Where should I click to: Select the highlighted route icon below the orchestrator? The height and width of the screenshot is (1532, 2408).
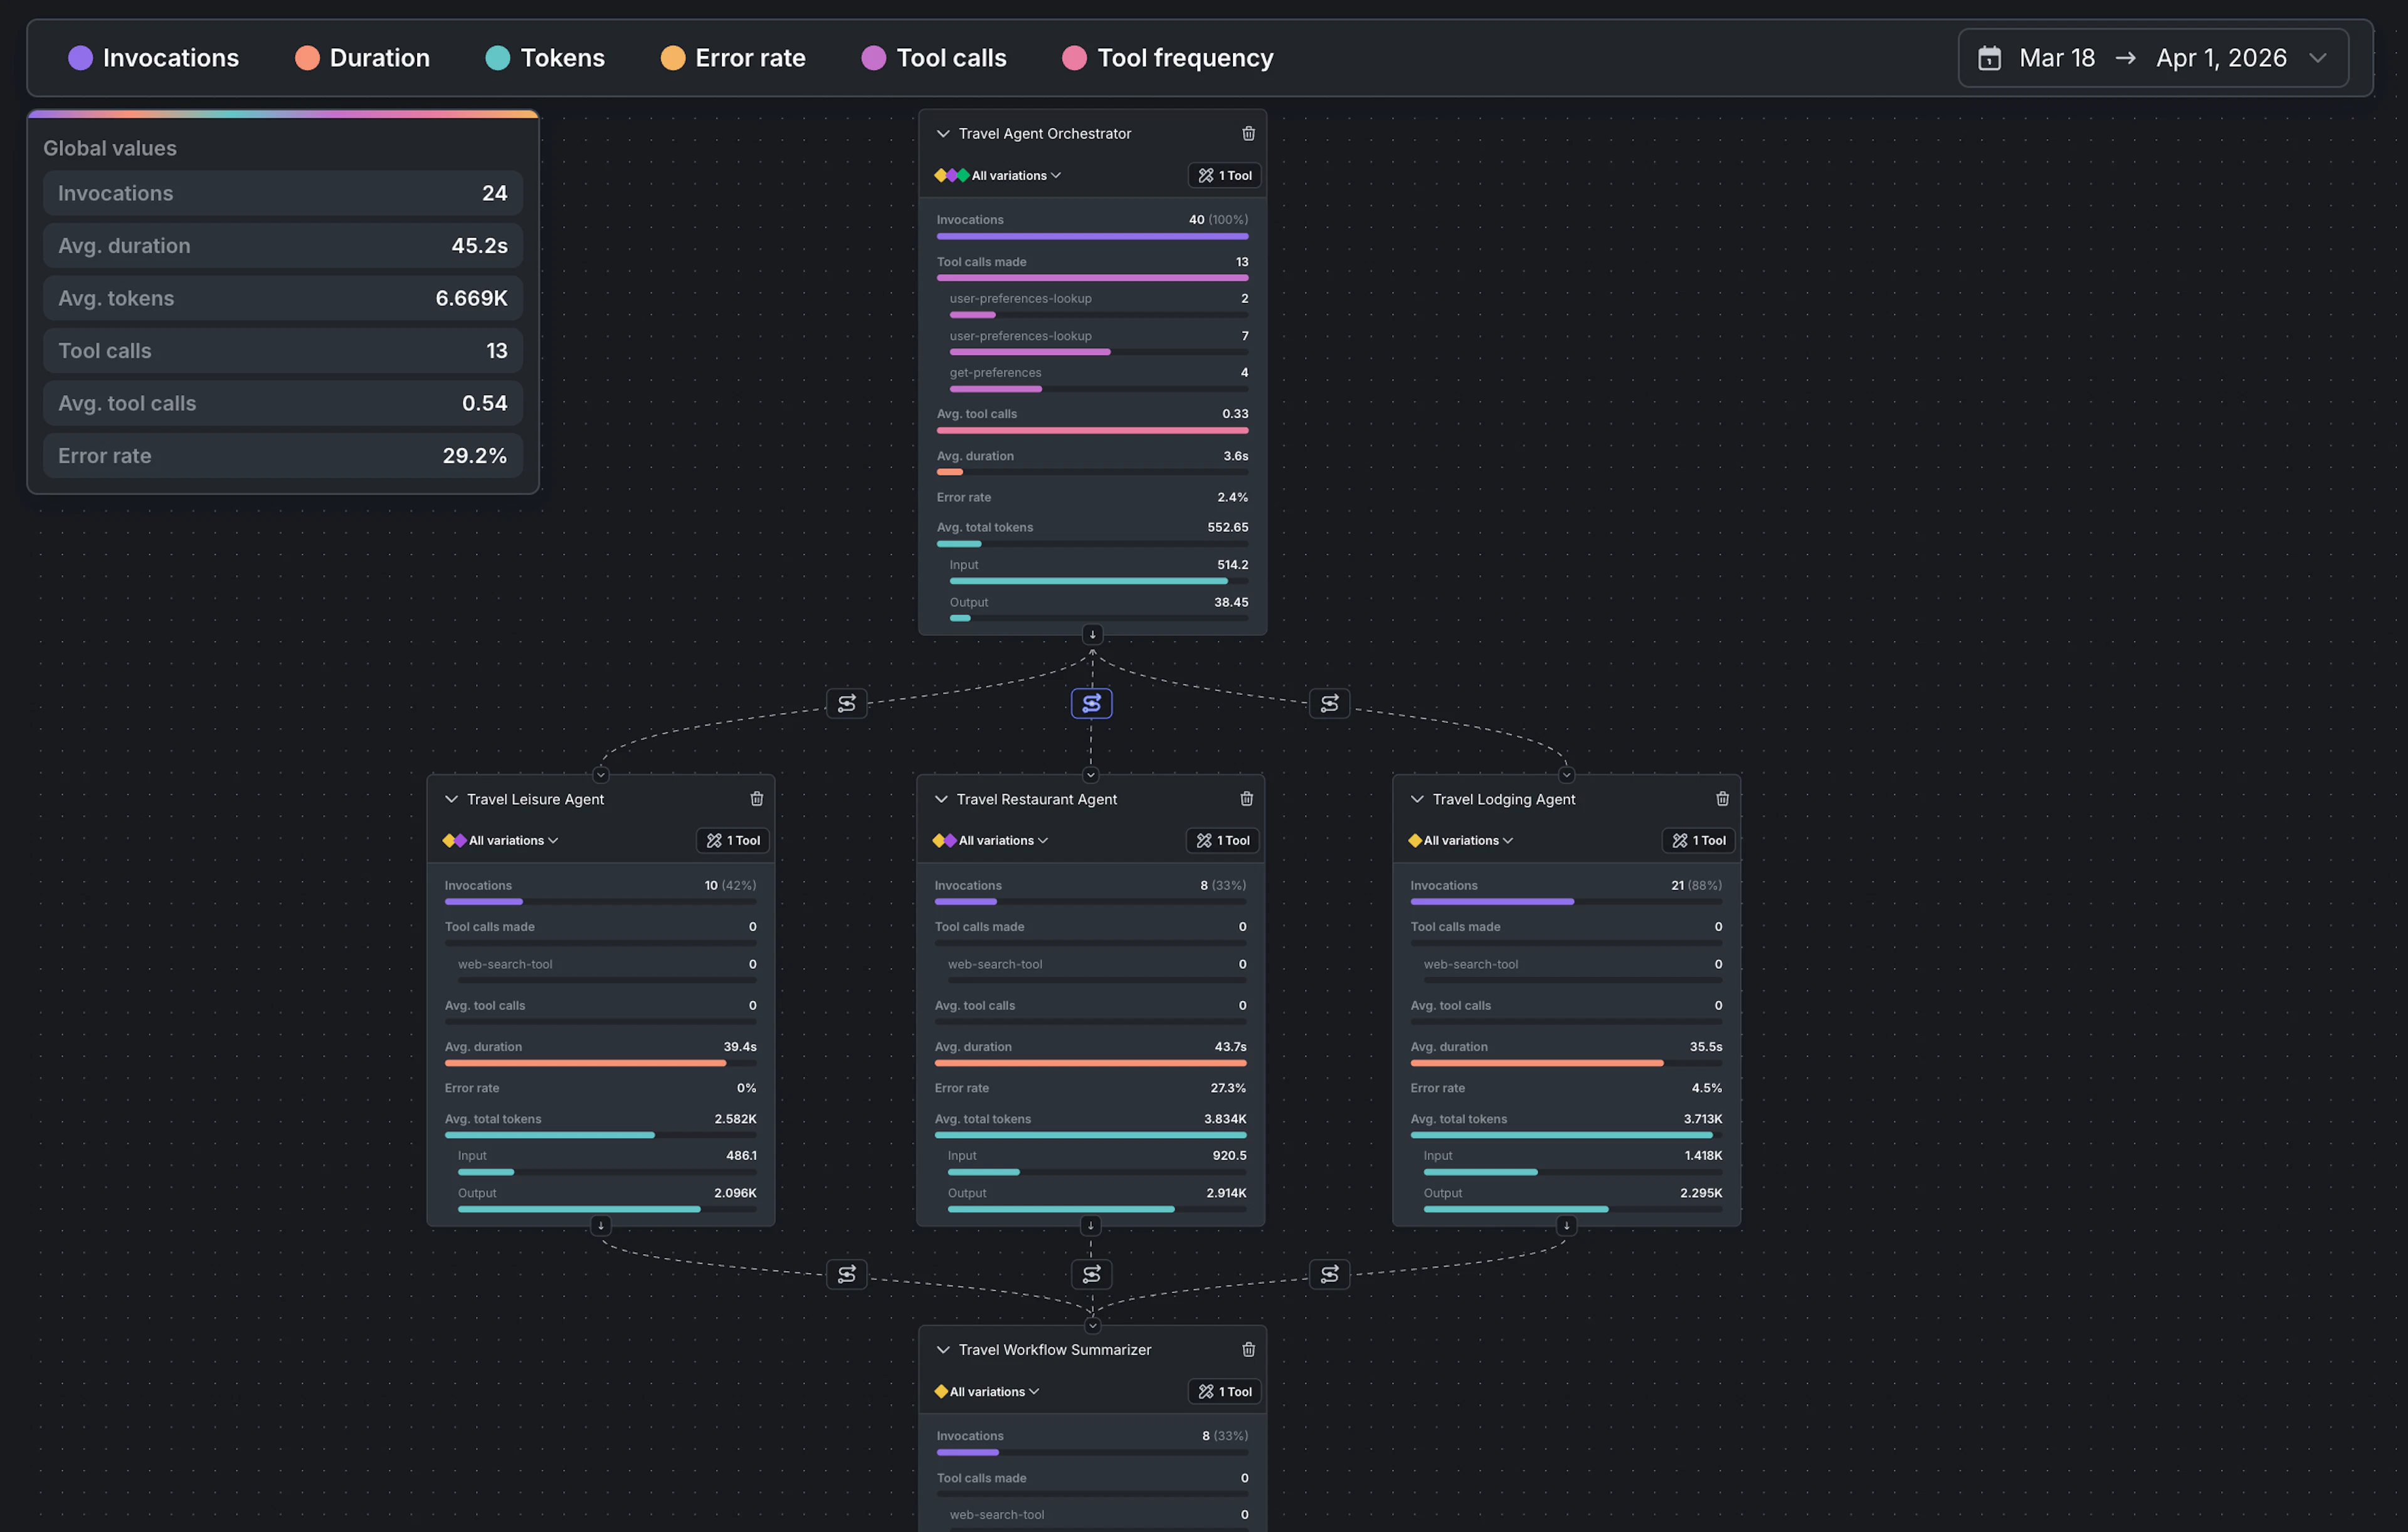1091,703
